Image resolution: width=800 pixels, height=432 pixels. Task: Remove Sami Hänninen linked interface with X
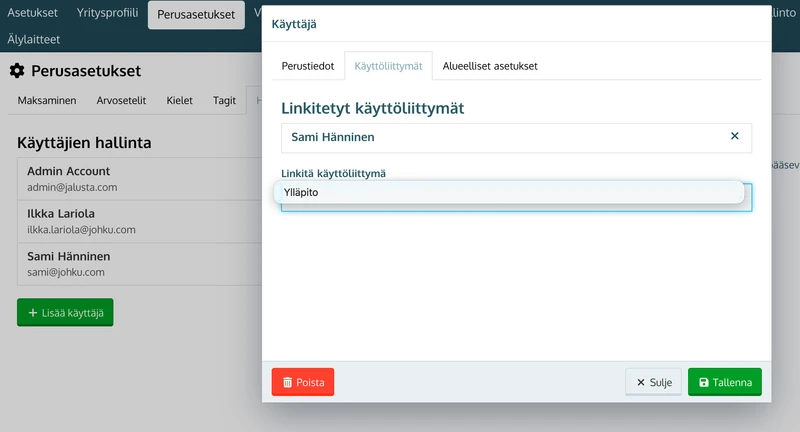pyautogui.click(x=734, y=136)
